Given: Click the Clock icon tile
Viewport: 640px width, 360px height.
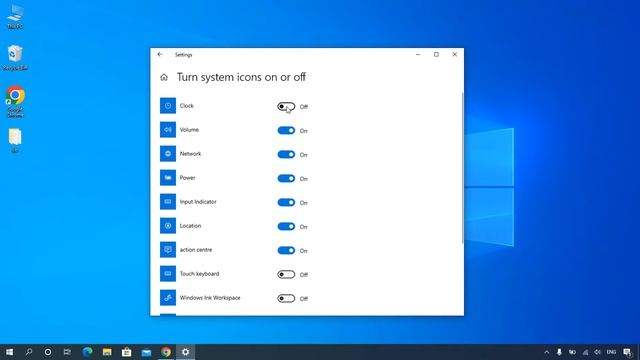Looking at the screenshot, I should coord(168,106).
